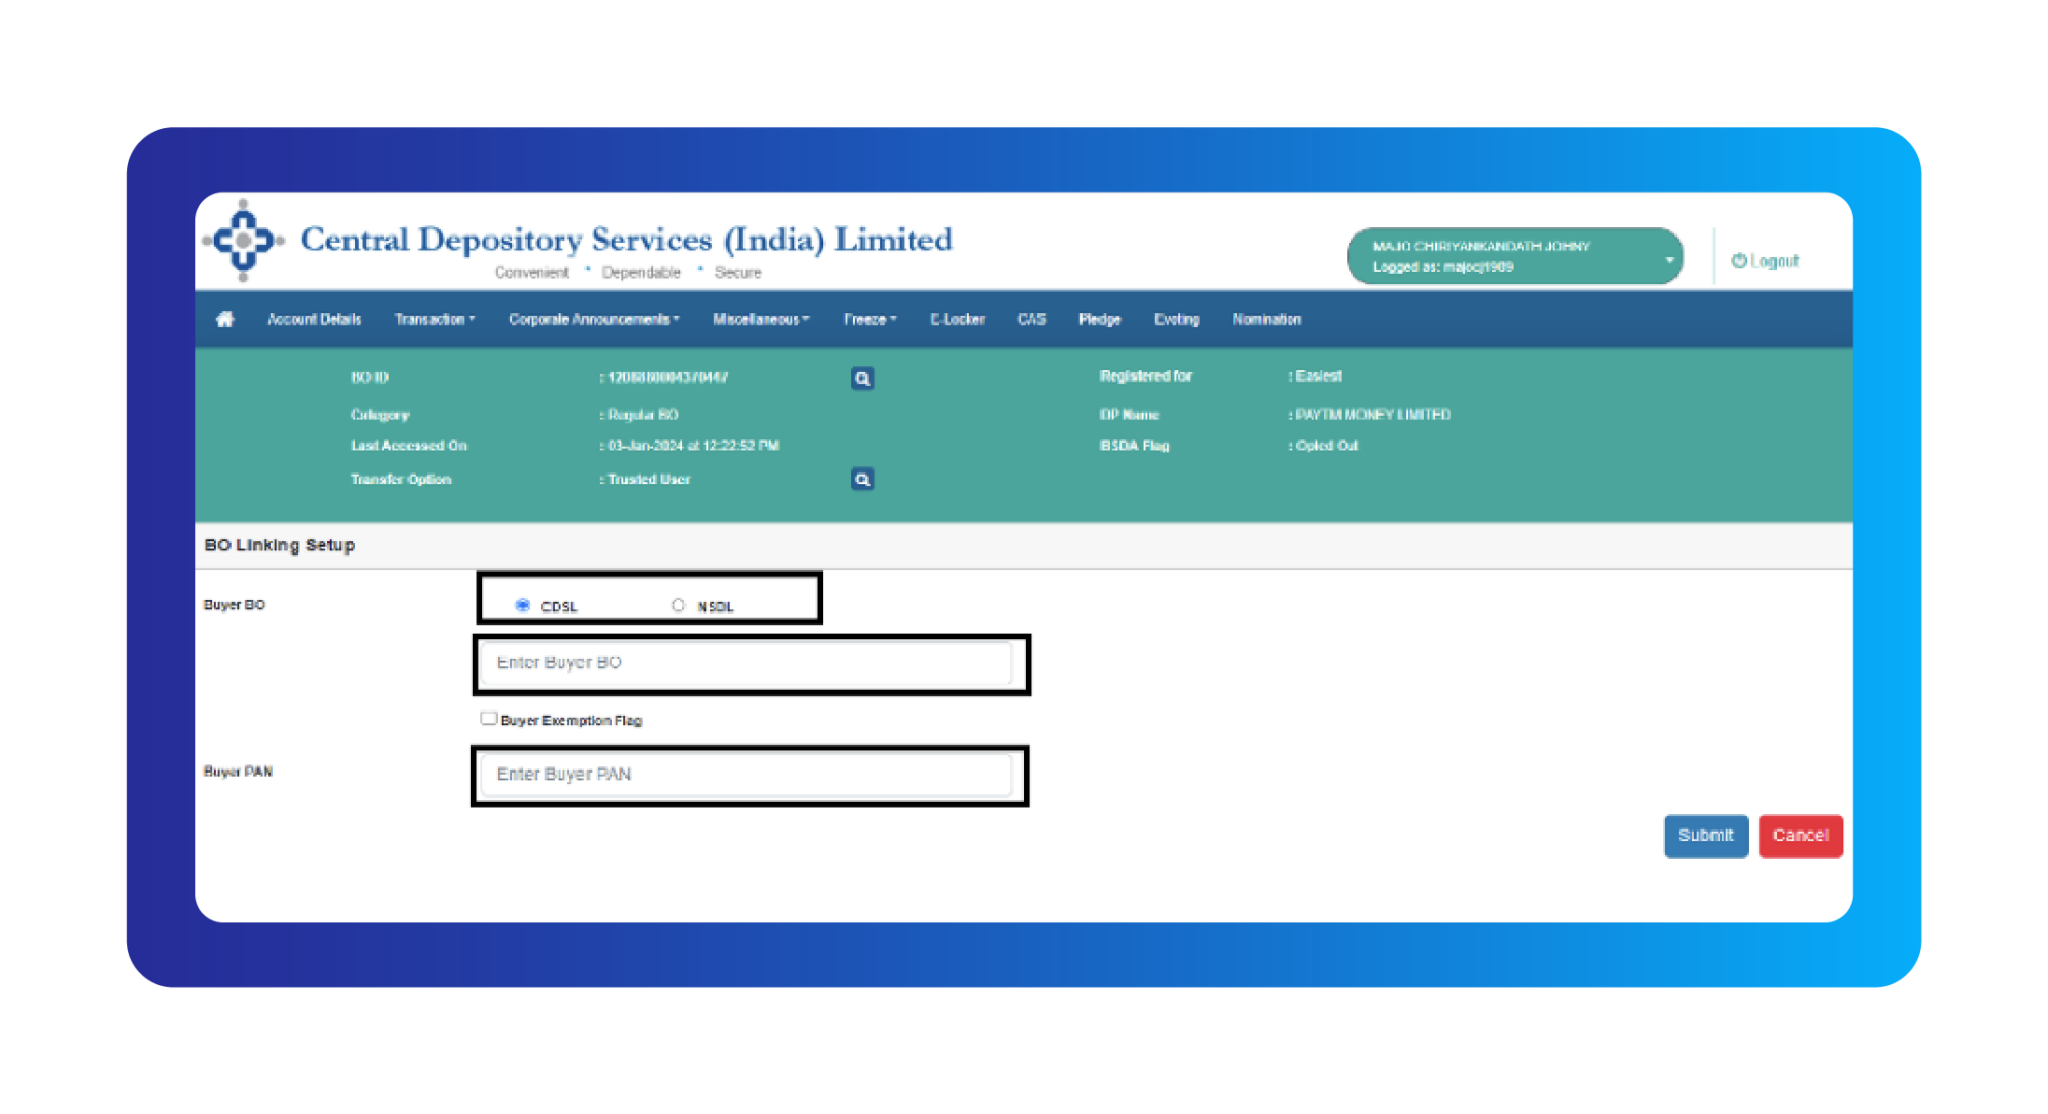Click the red Cancel button
2048x1114 pixels.
(x=1800, y=835)
